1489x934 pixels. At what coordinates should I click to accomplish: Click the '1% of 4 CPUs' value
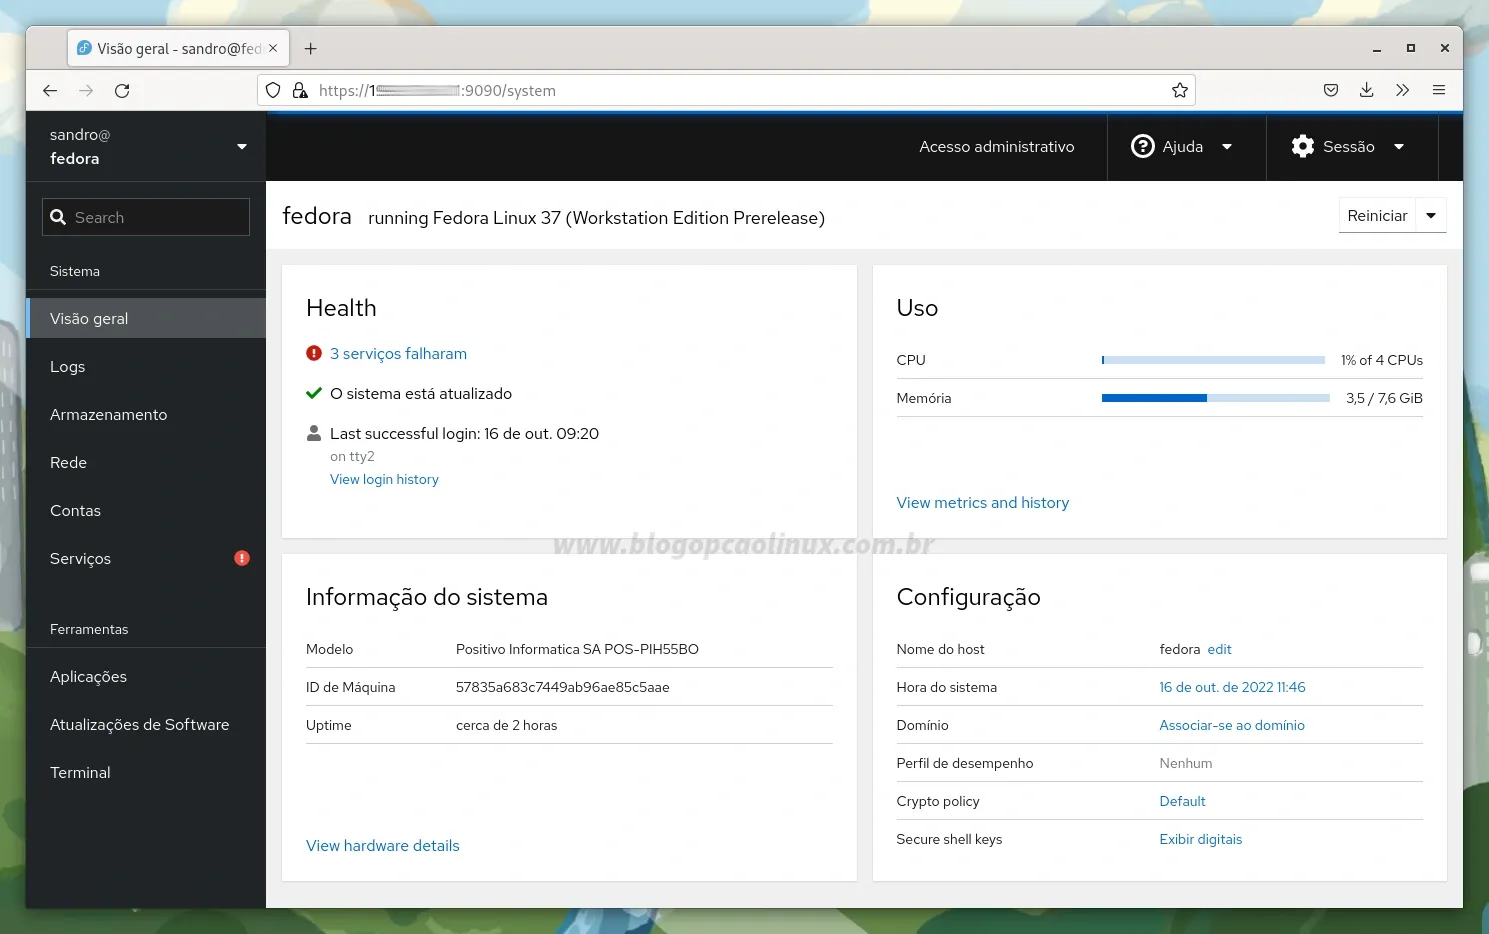[x=1381, y=360]
